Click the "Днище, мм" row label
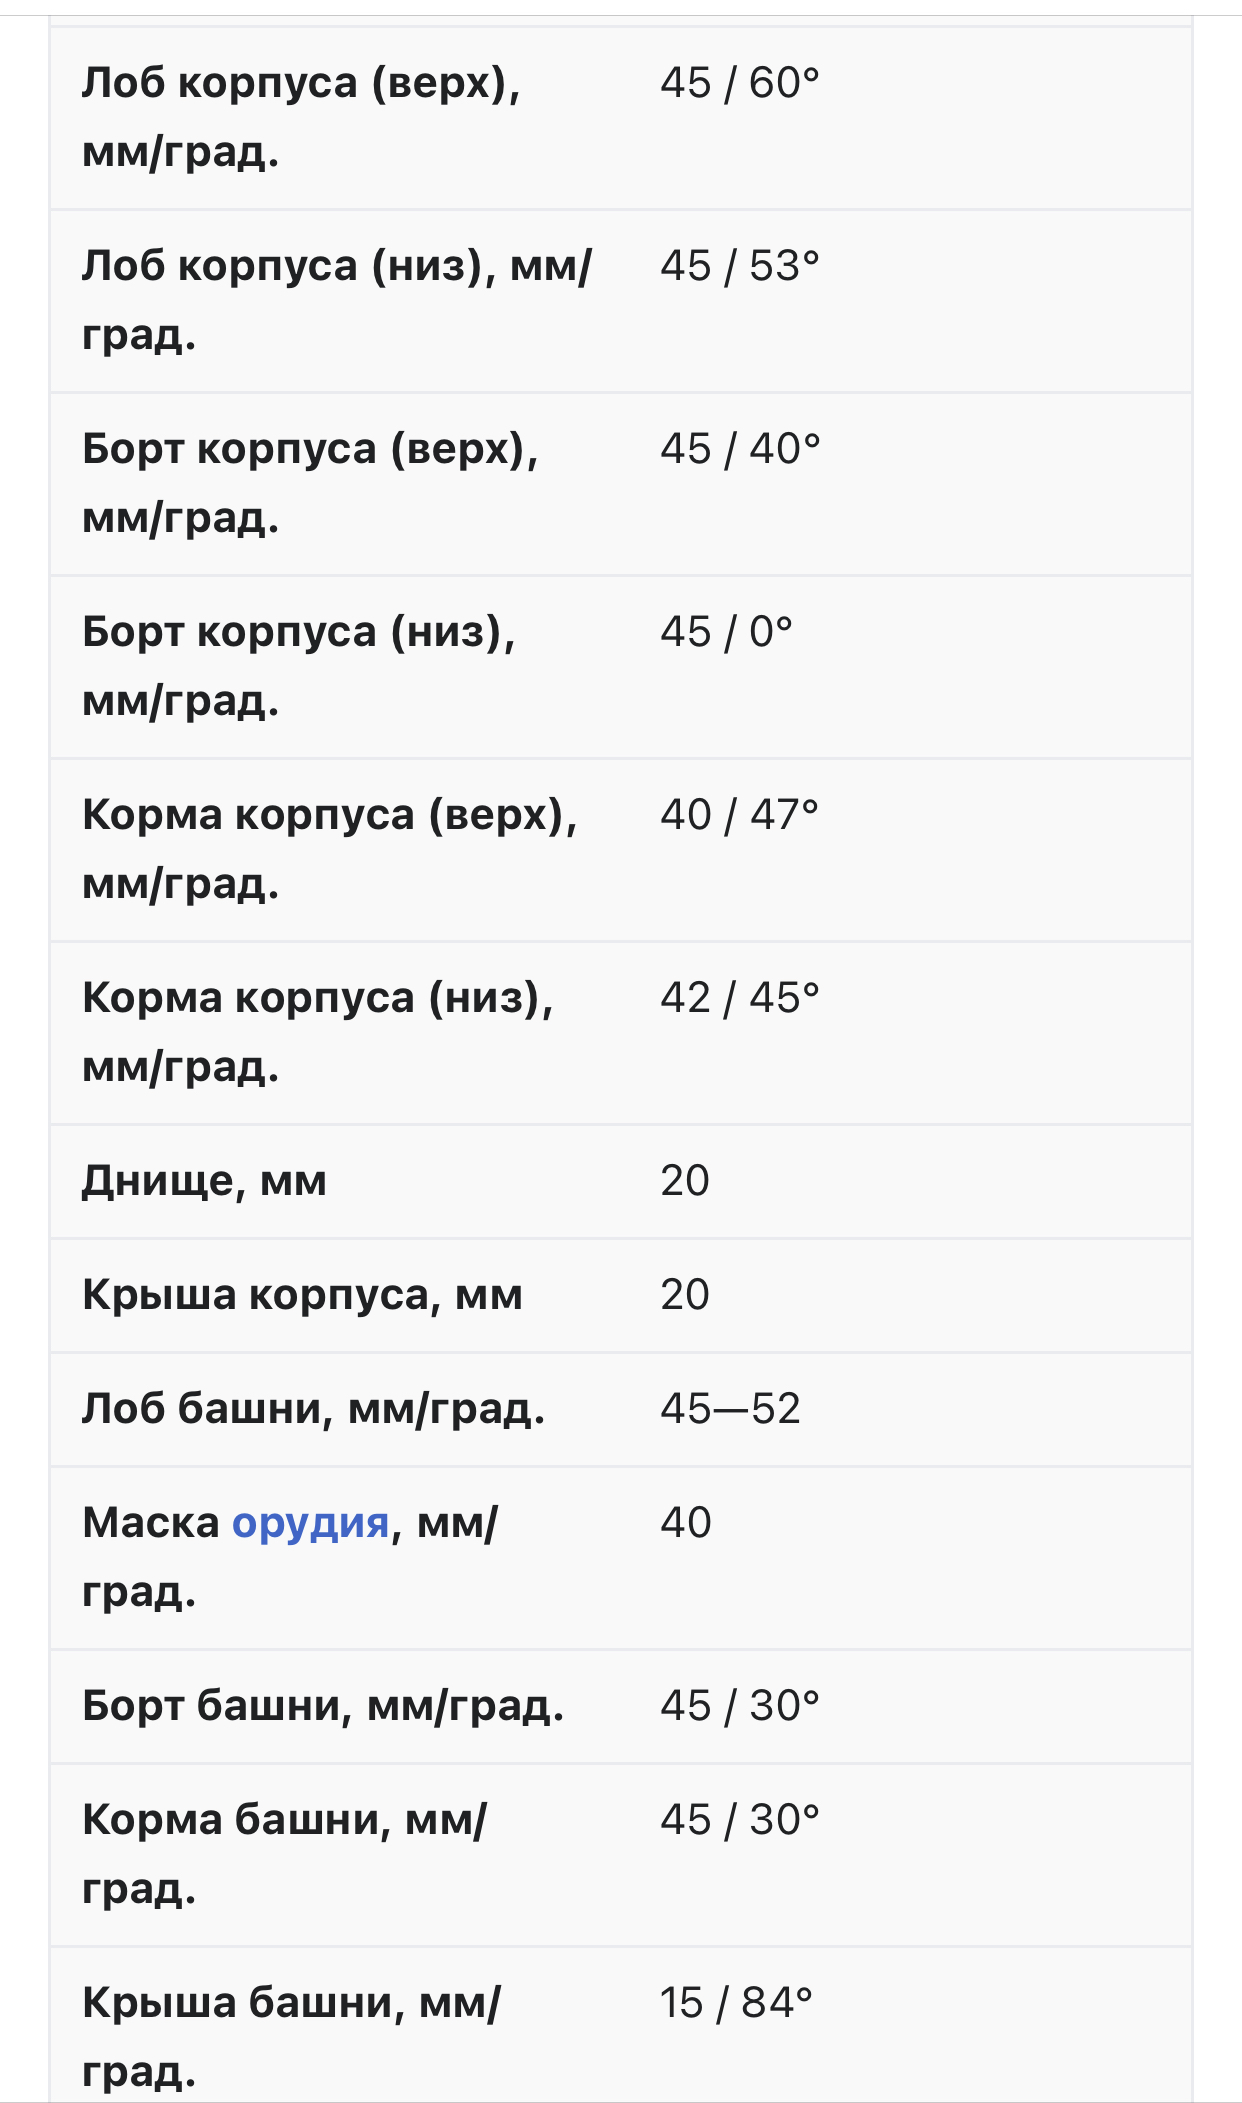The height and width of the screenshot is (2103, 1242). pos(204,1181)
